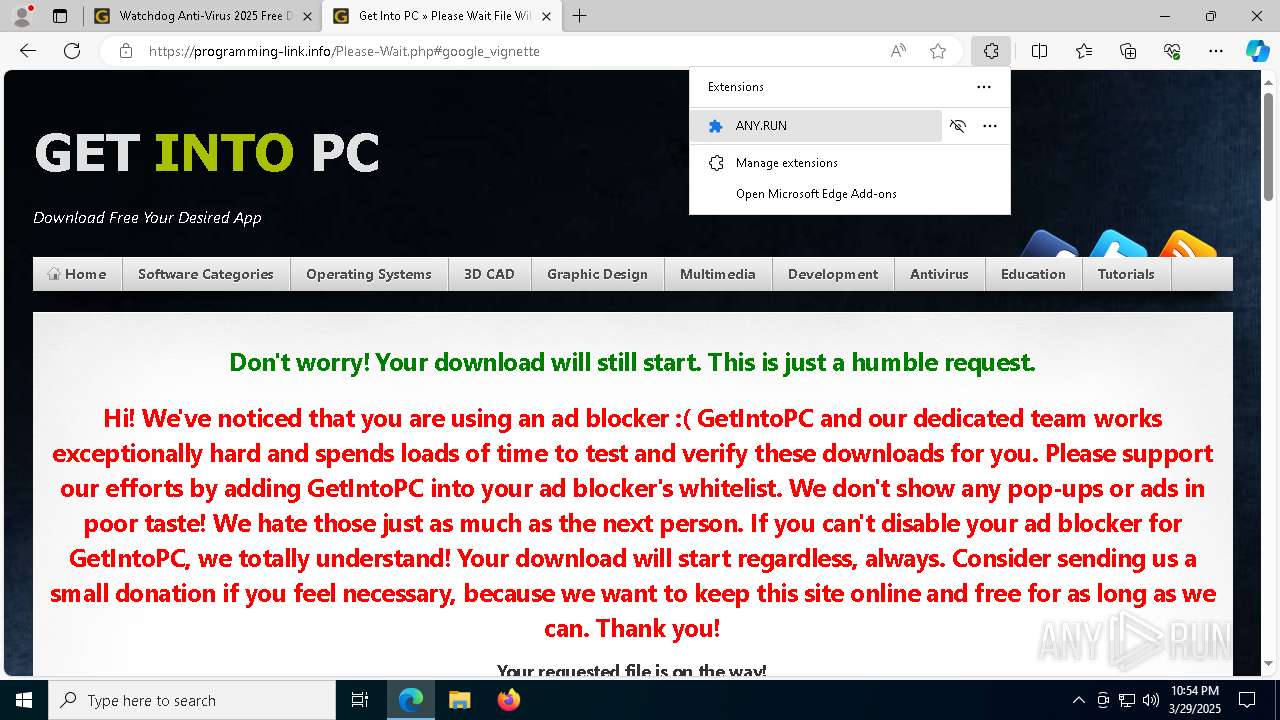The width and height of the screenshot is (1280, 720).
Task: Click scrollbar down arrow
Action: (x=1270, y=663)
